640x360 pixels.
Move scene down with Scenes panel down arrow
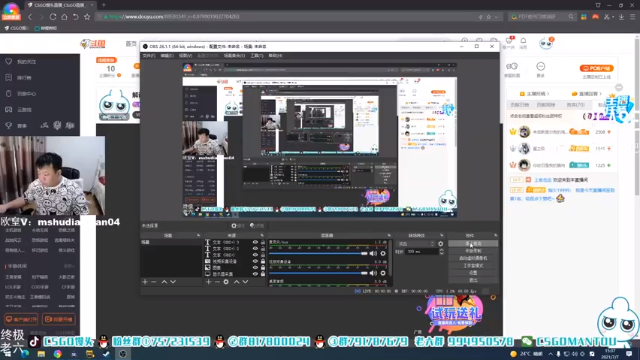click(x=173, y=282)
